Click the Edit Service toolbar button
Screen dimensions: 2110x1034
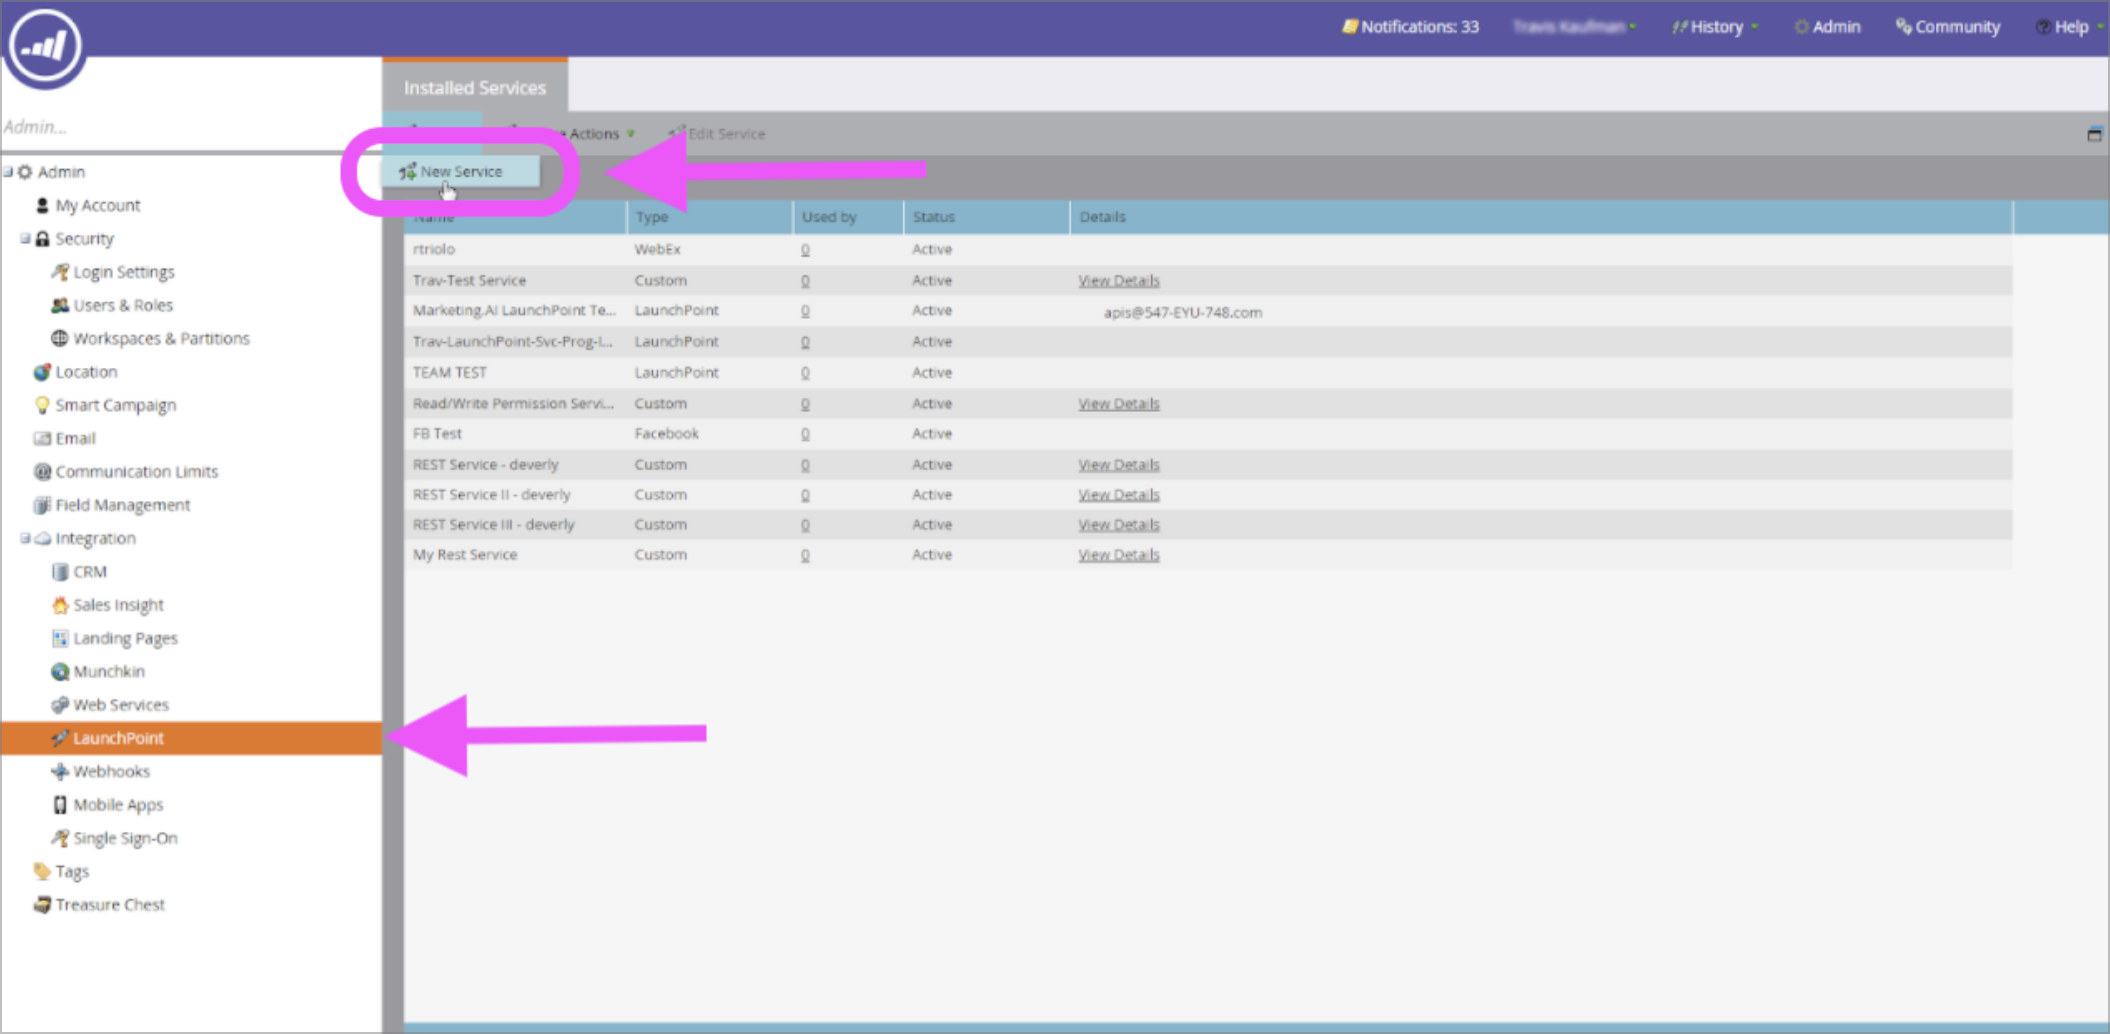(x=717, y=133)
